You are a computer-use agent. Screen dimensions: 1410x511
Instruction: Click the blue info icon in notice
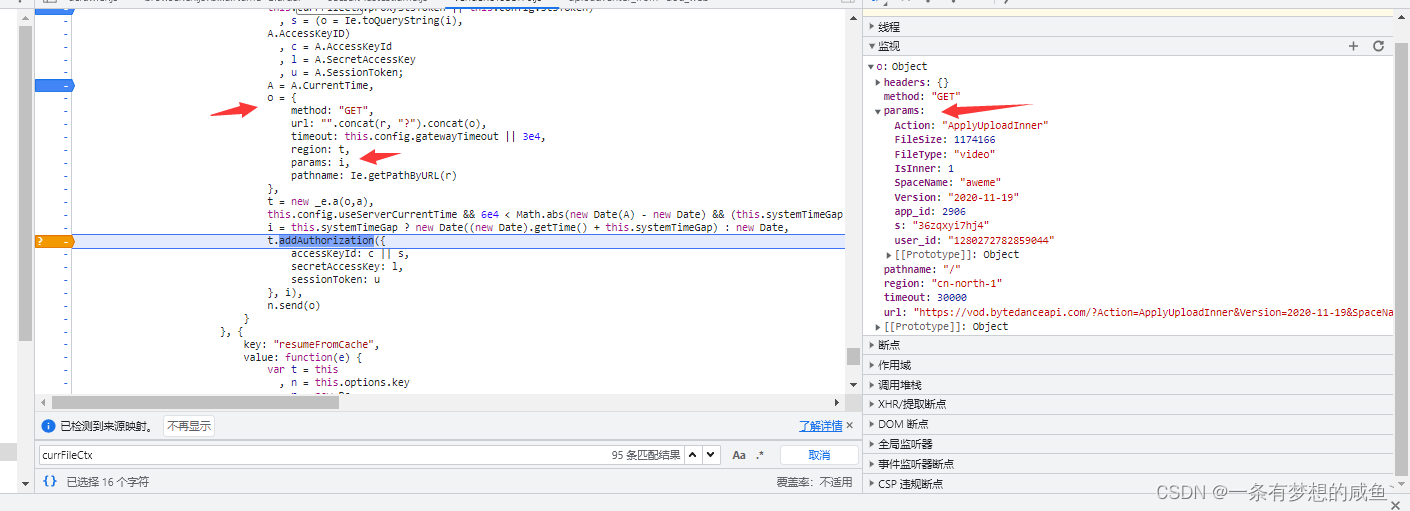[47, 426]
